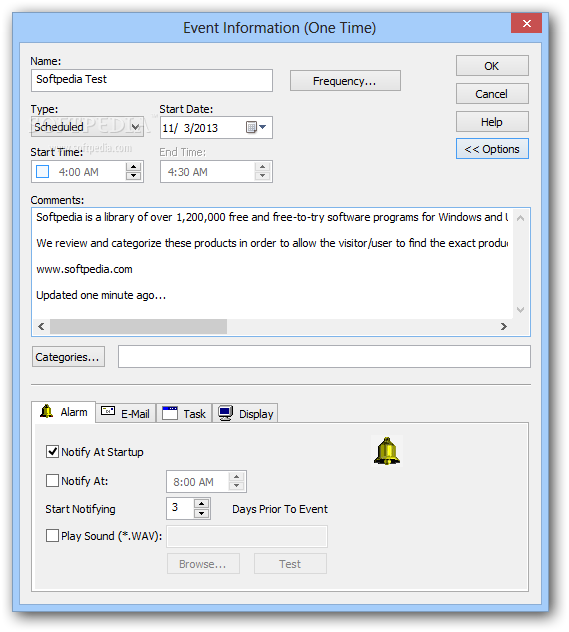This screenshot has height=632, width=569.
Task: Open the Frequency... settings
Action: 345,81
